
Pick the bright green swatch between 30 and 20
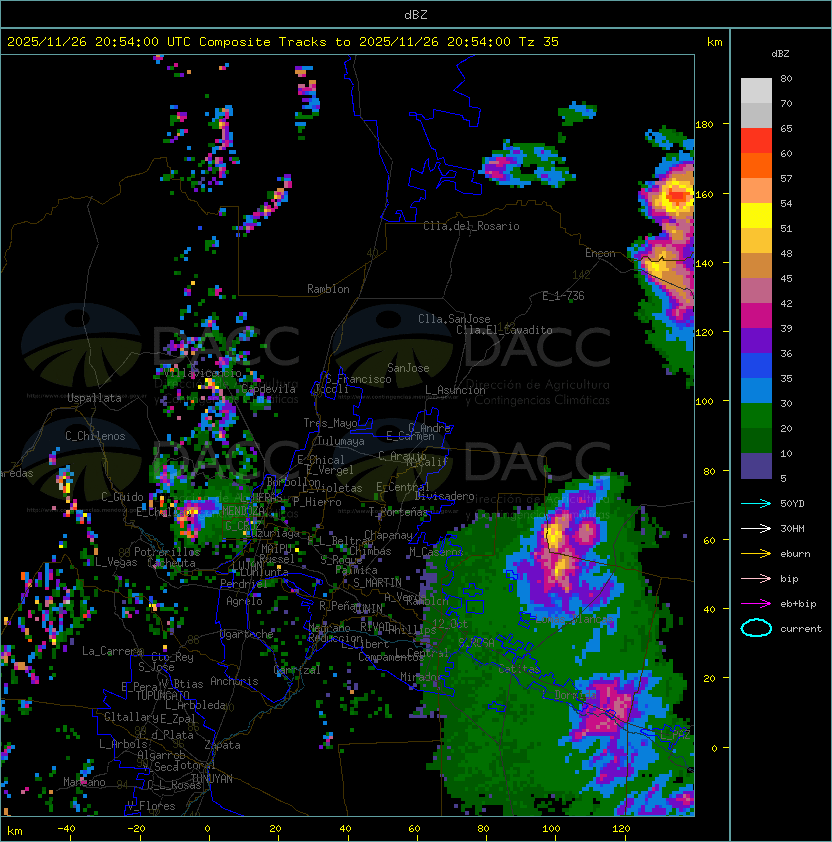pyautogui.click(x=756, y=416)
